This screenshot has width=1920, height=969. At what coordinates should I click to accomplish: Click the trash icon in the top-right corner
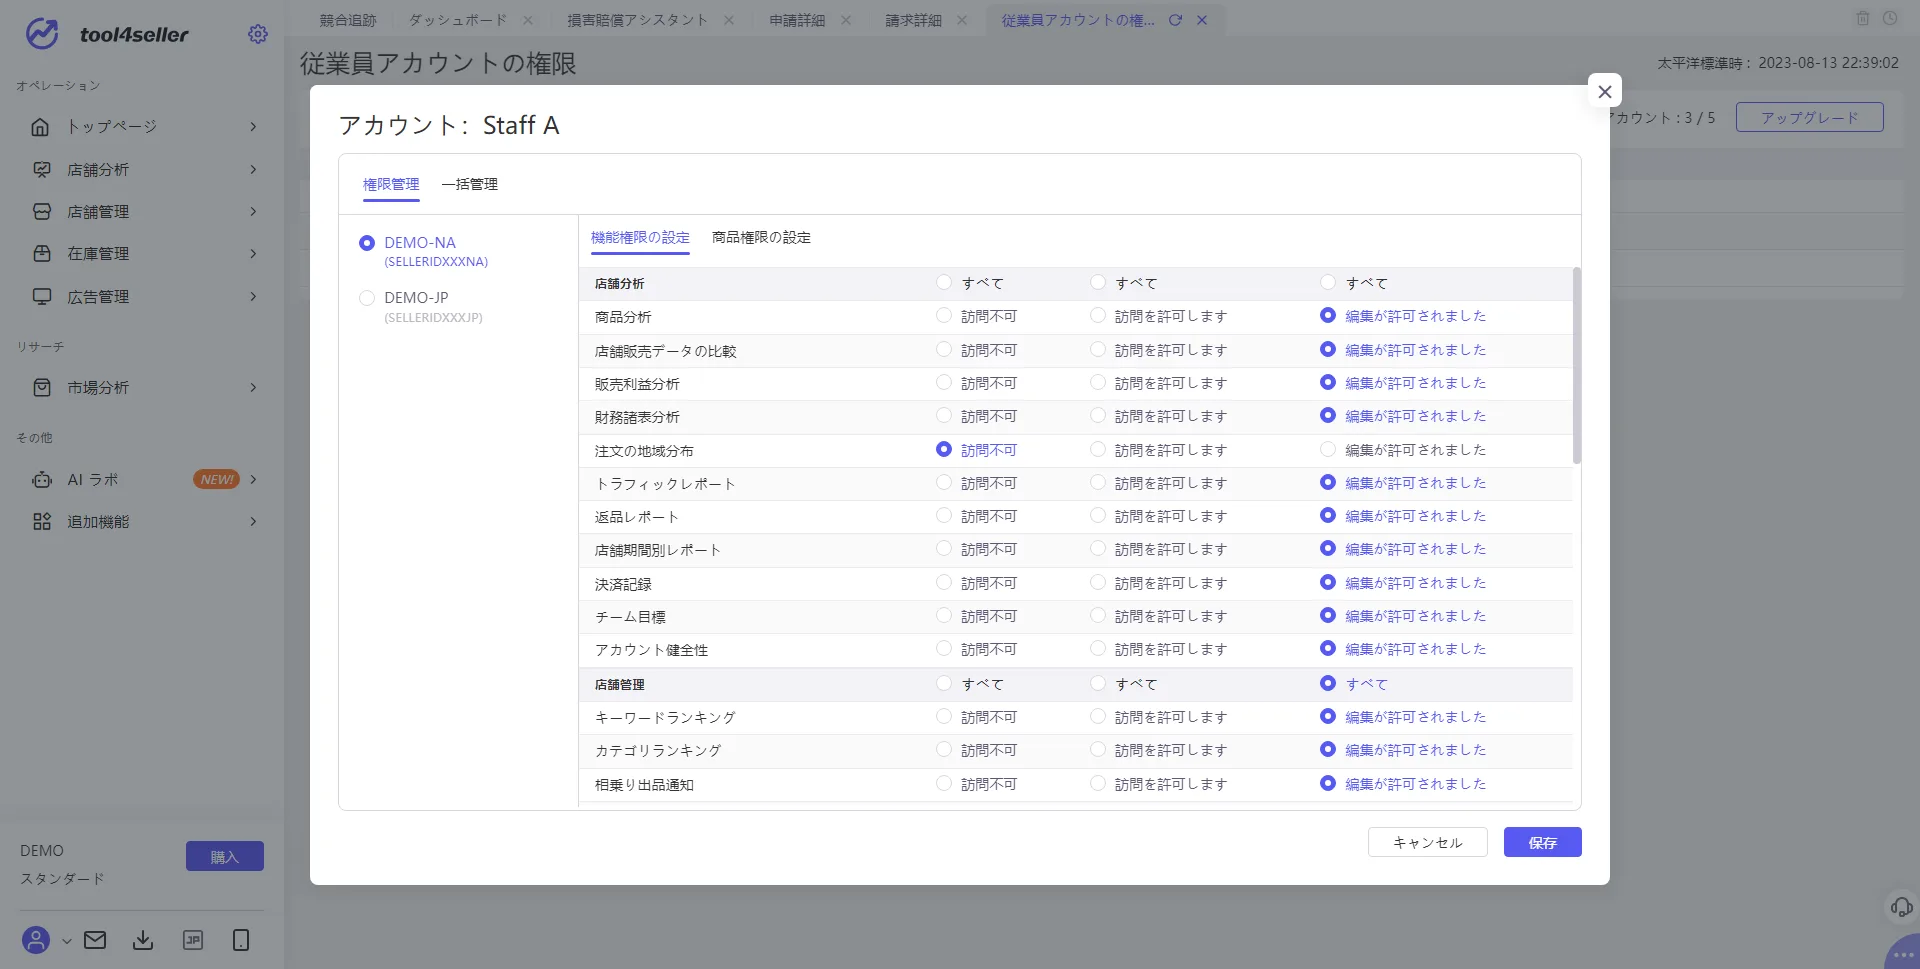pos(1863,19)
